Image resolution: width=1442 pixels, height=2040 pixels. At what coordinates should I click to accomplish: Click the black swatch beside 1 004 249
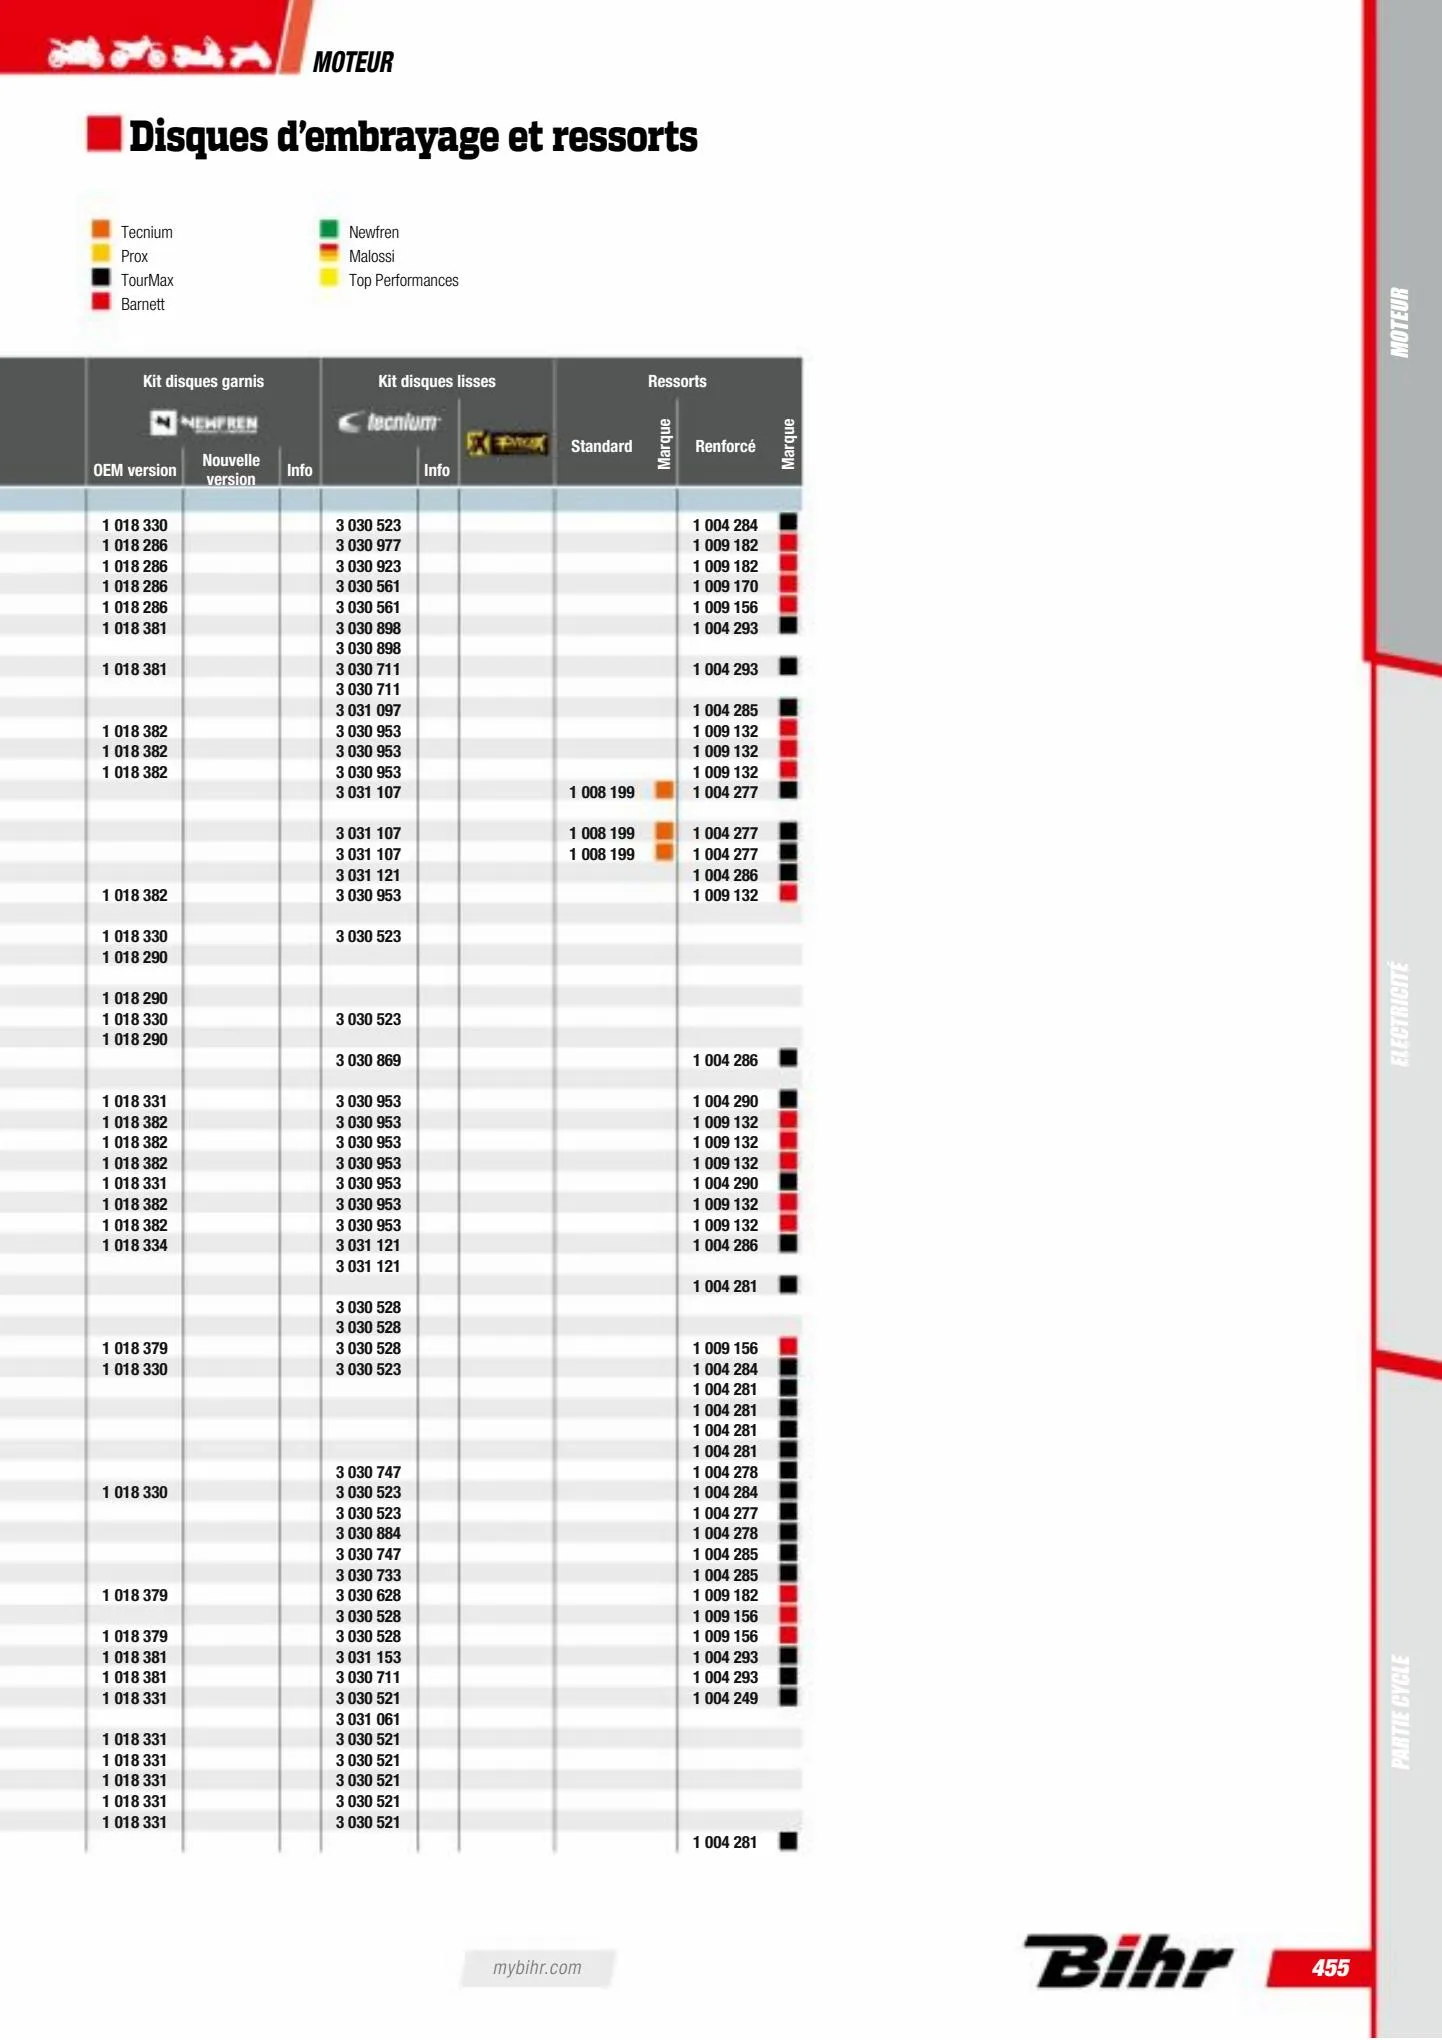pos(788,1696)
